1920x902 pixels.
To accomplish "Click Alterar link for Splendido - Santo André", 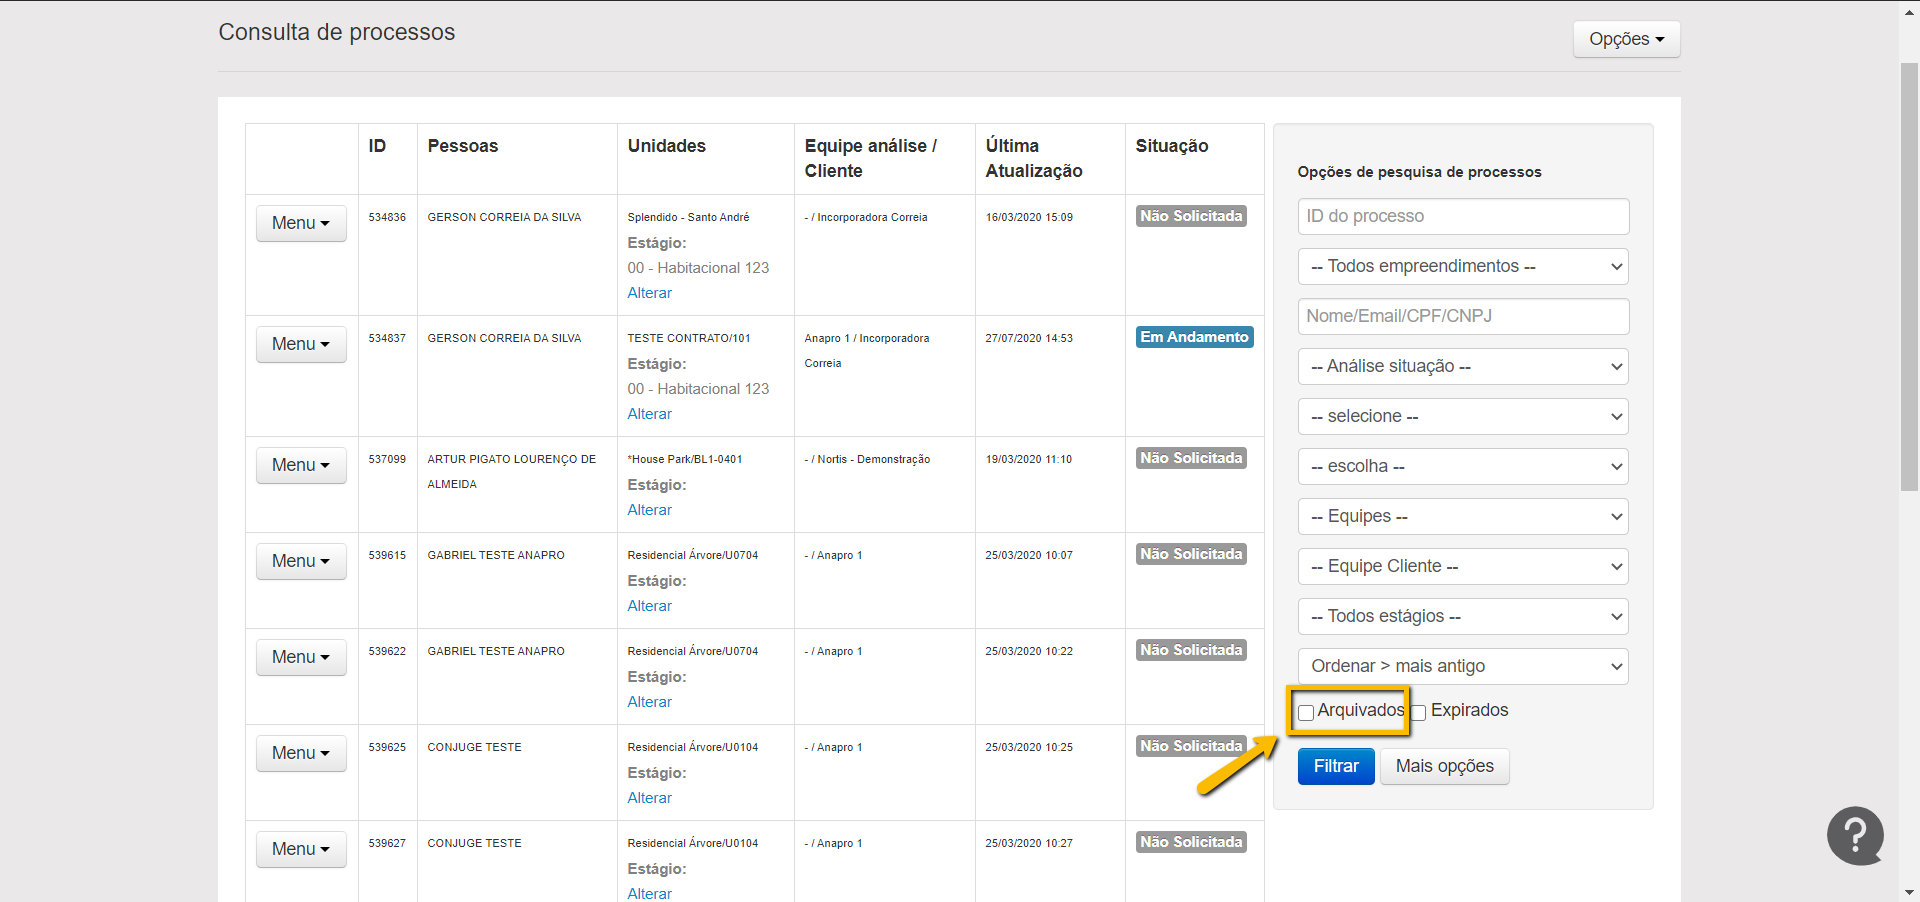I will point(649,293).
